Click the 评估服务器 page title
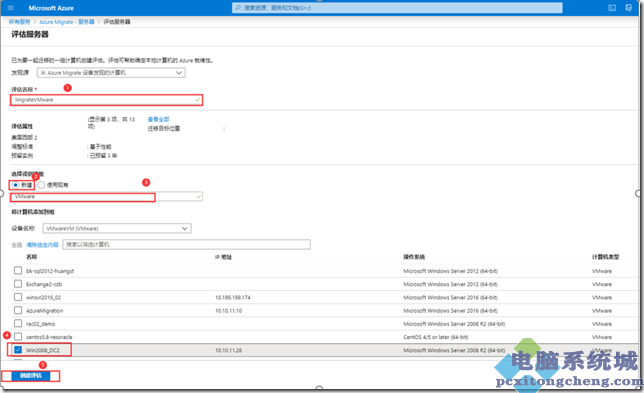This screenshot has height=393, width=644. (30, 34)
